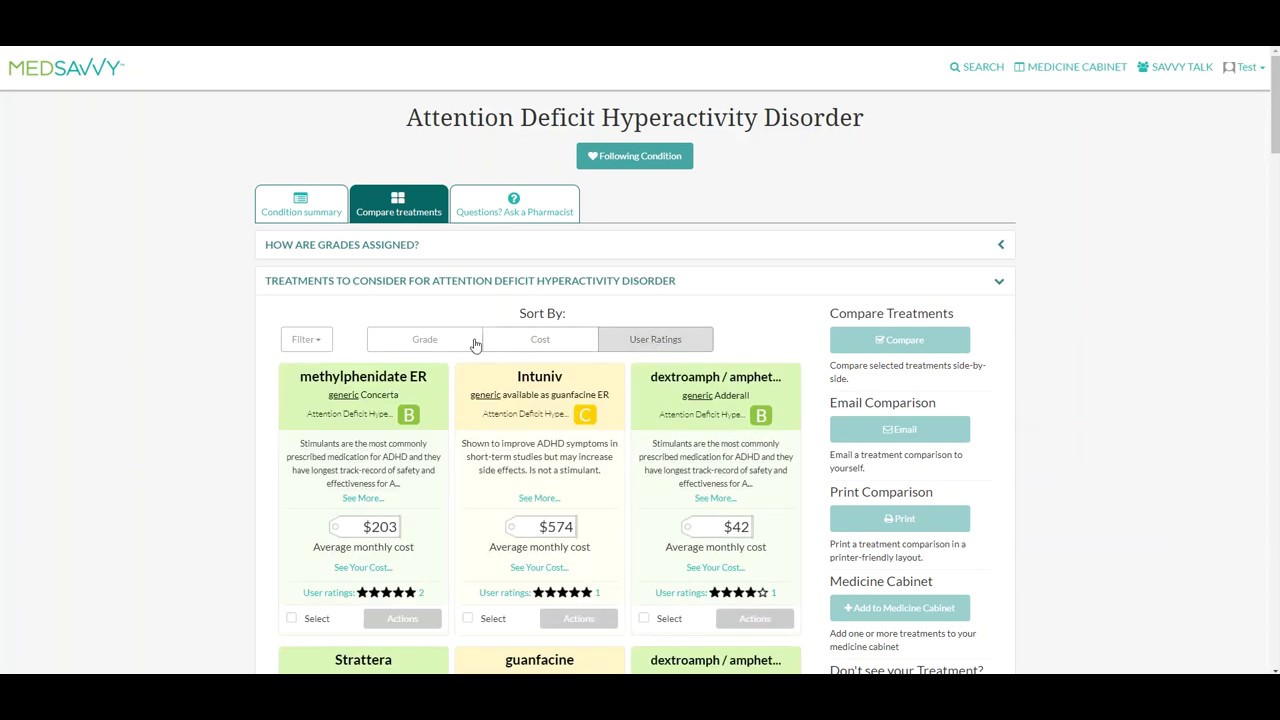Image resolution: width=1280 pixels, height=720 pixels.
Task: Click the Test user profile icon
Action: pyautogui.click(x=1229, y=67)
